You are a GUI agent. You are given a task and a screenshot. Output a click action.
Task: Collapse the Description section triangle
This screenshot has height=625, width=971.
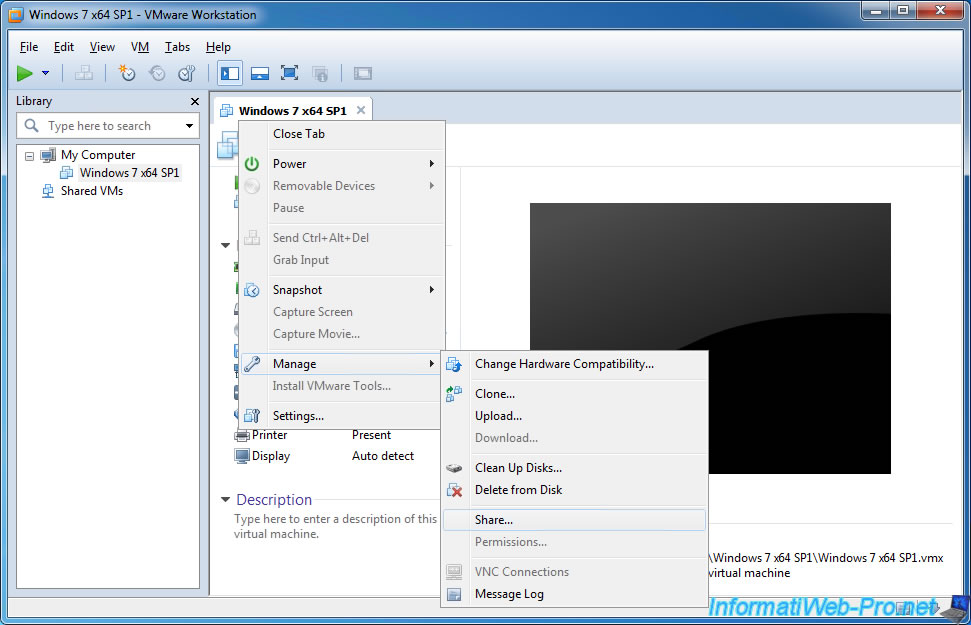pos(225,499)
